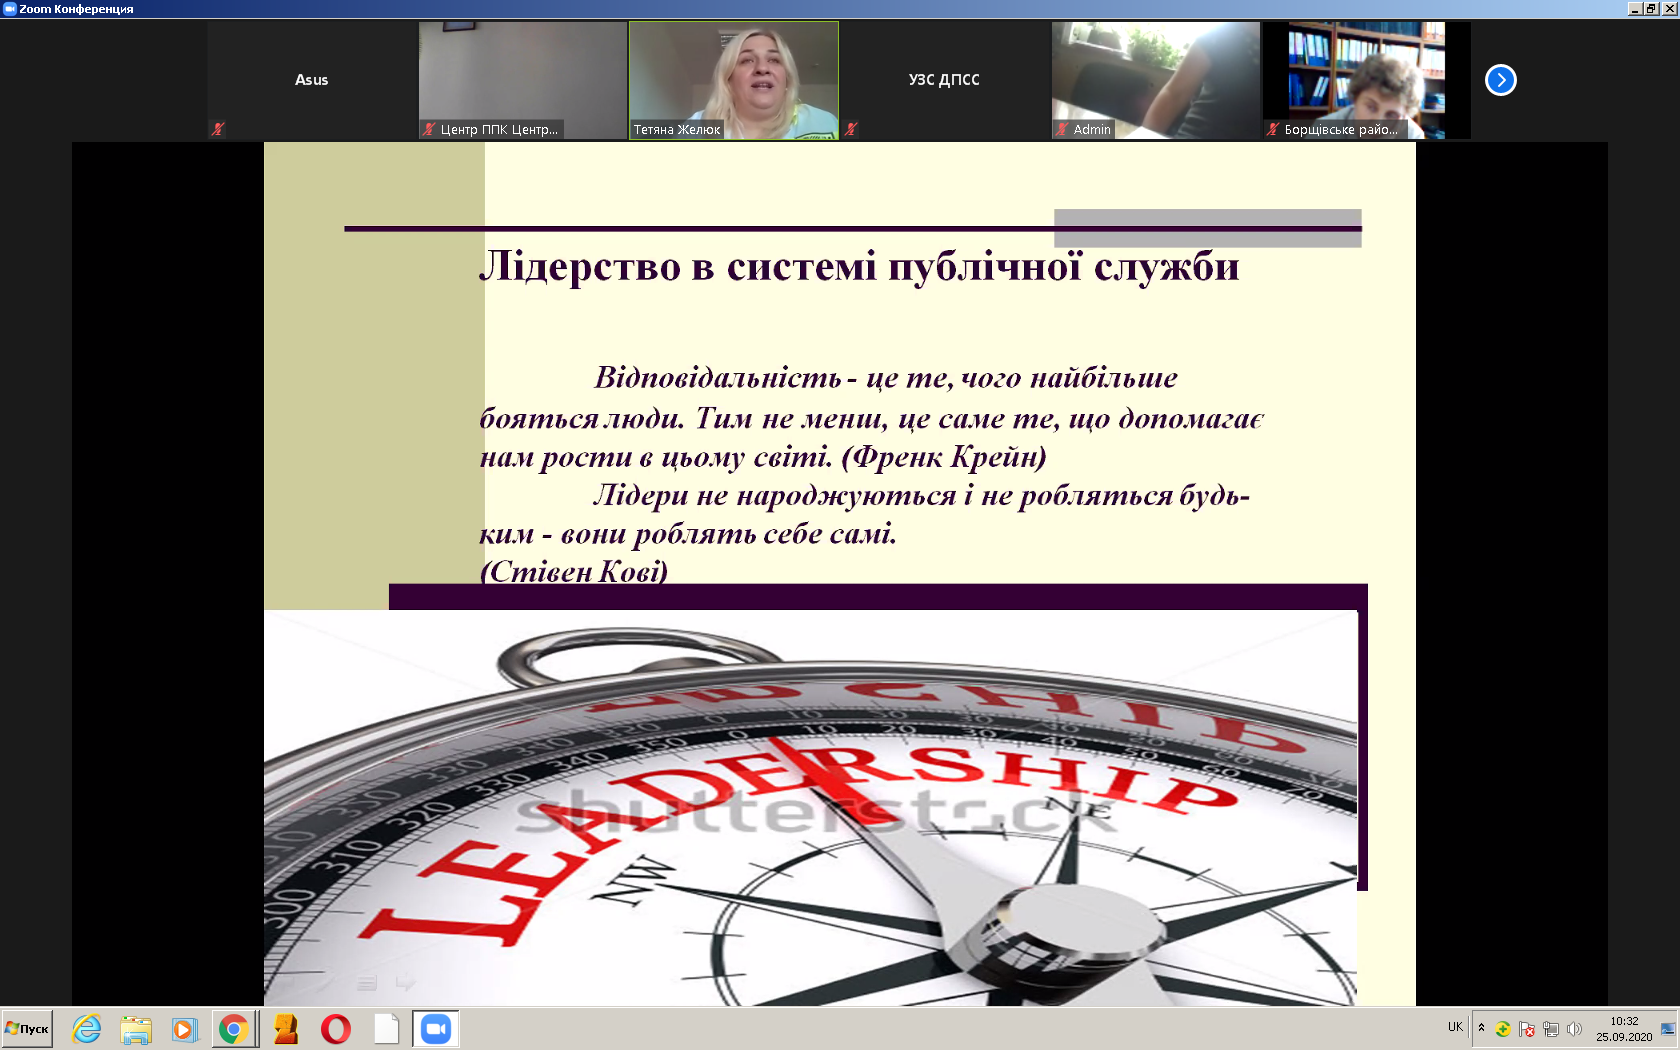Select Борщівське райо... participant video
Screen dimensions: 1680x1050
(1366, 80)
